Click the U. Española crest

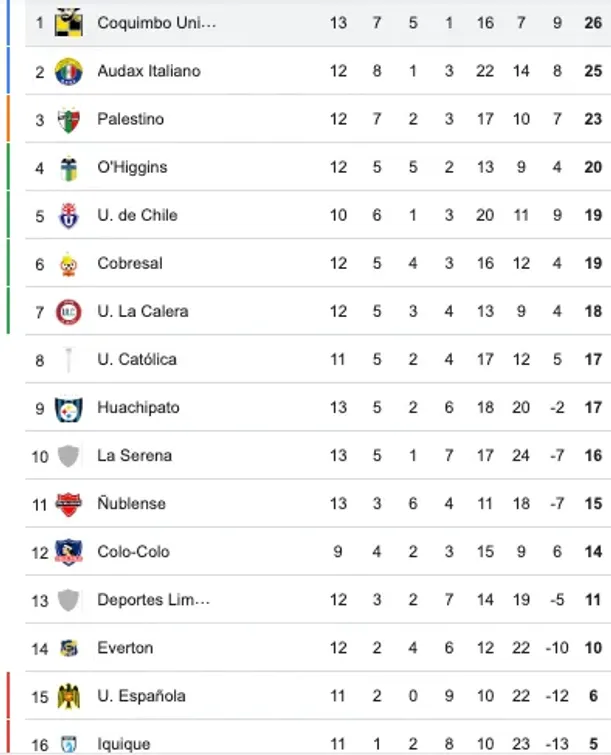click(68, 696)
